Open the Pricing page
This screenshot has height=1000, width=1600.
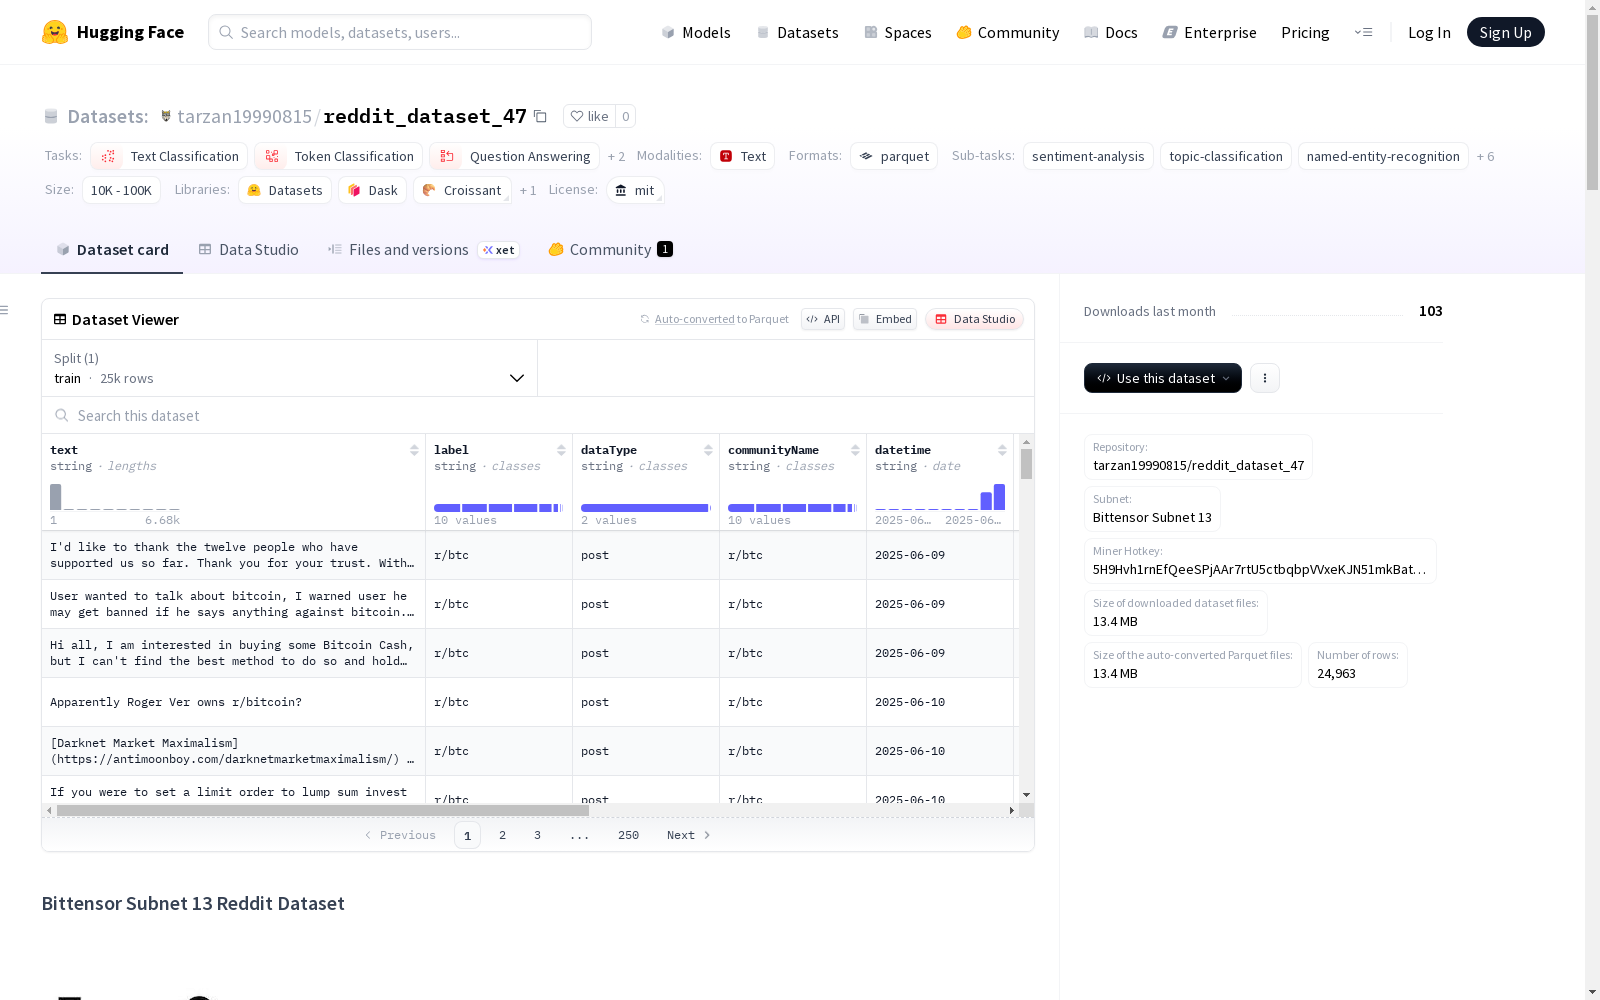click(1305, 32)
